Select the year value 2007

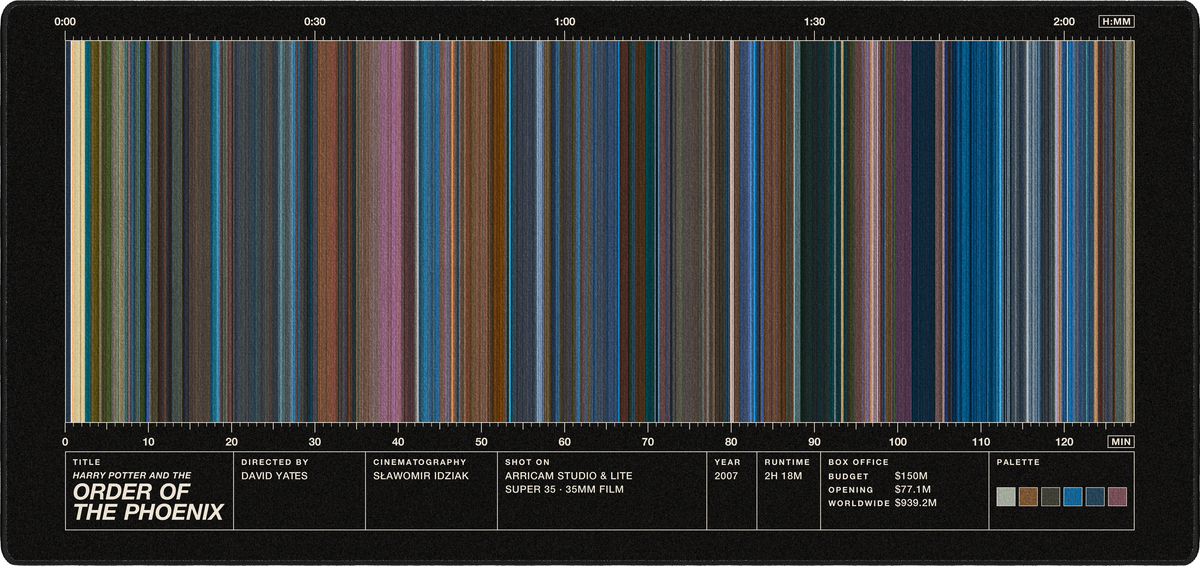tap(726, 476)
